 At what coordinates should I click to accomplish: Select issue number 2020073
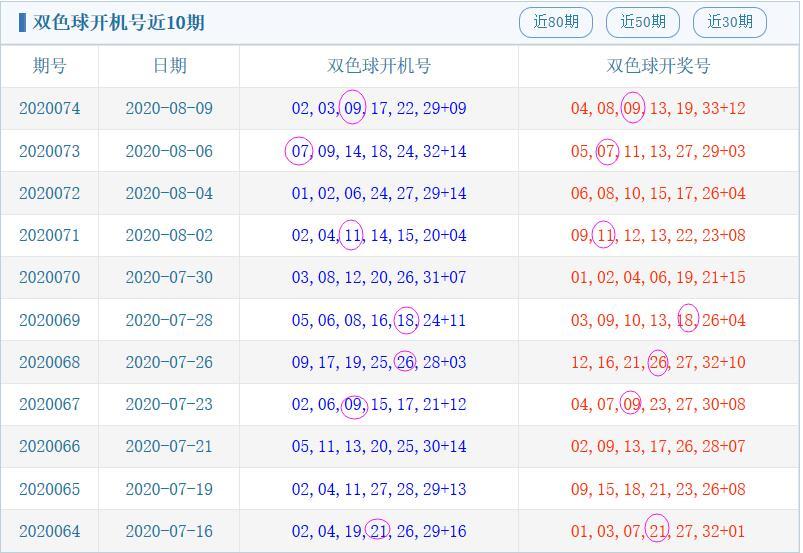coord(50,151)
